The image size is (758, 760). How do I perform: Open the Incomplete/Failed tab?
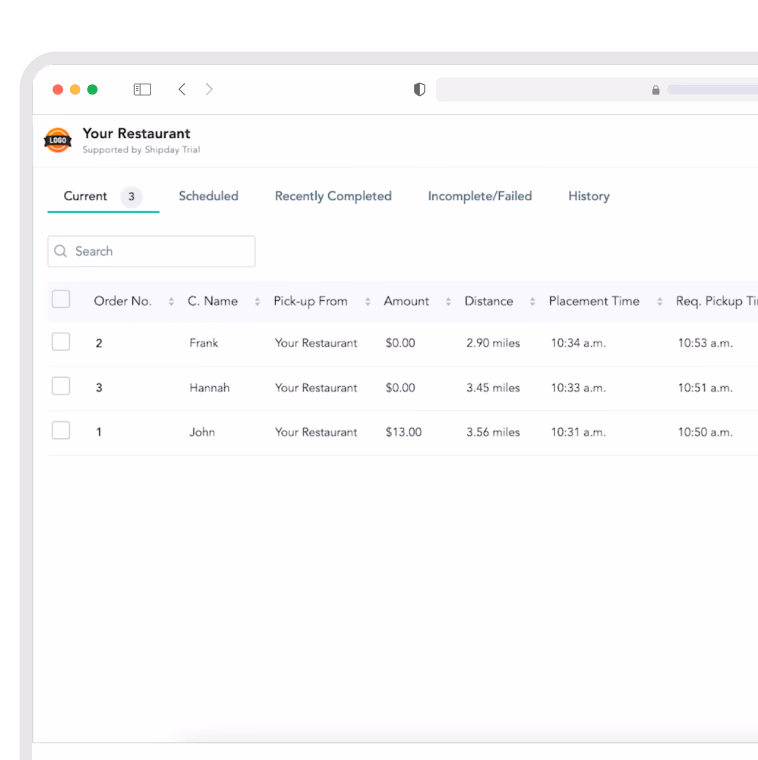pos(480,196)
